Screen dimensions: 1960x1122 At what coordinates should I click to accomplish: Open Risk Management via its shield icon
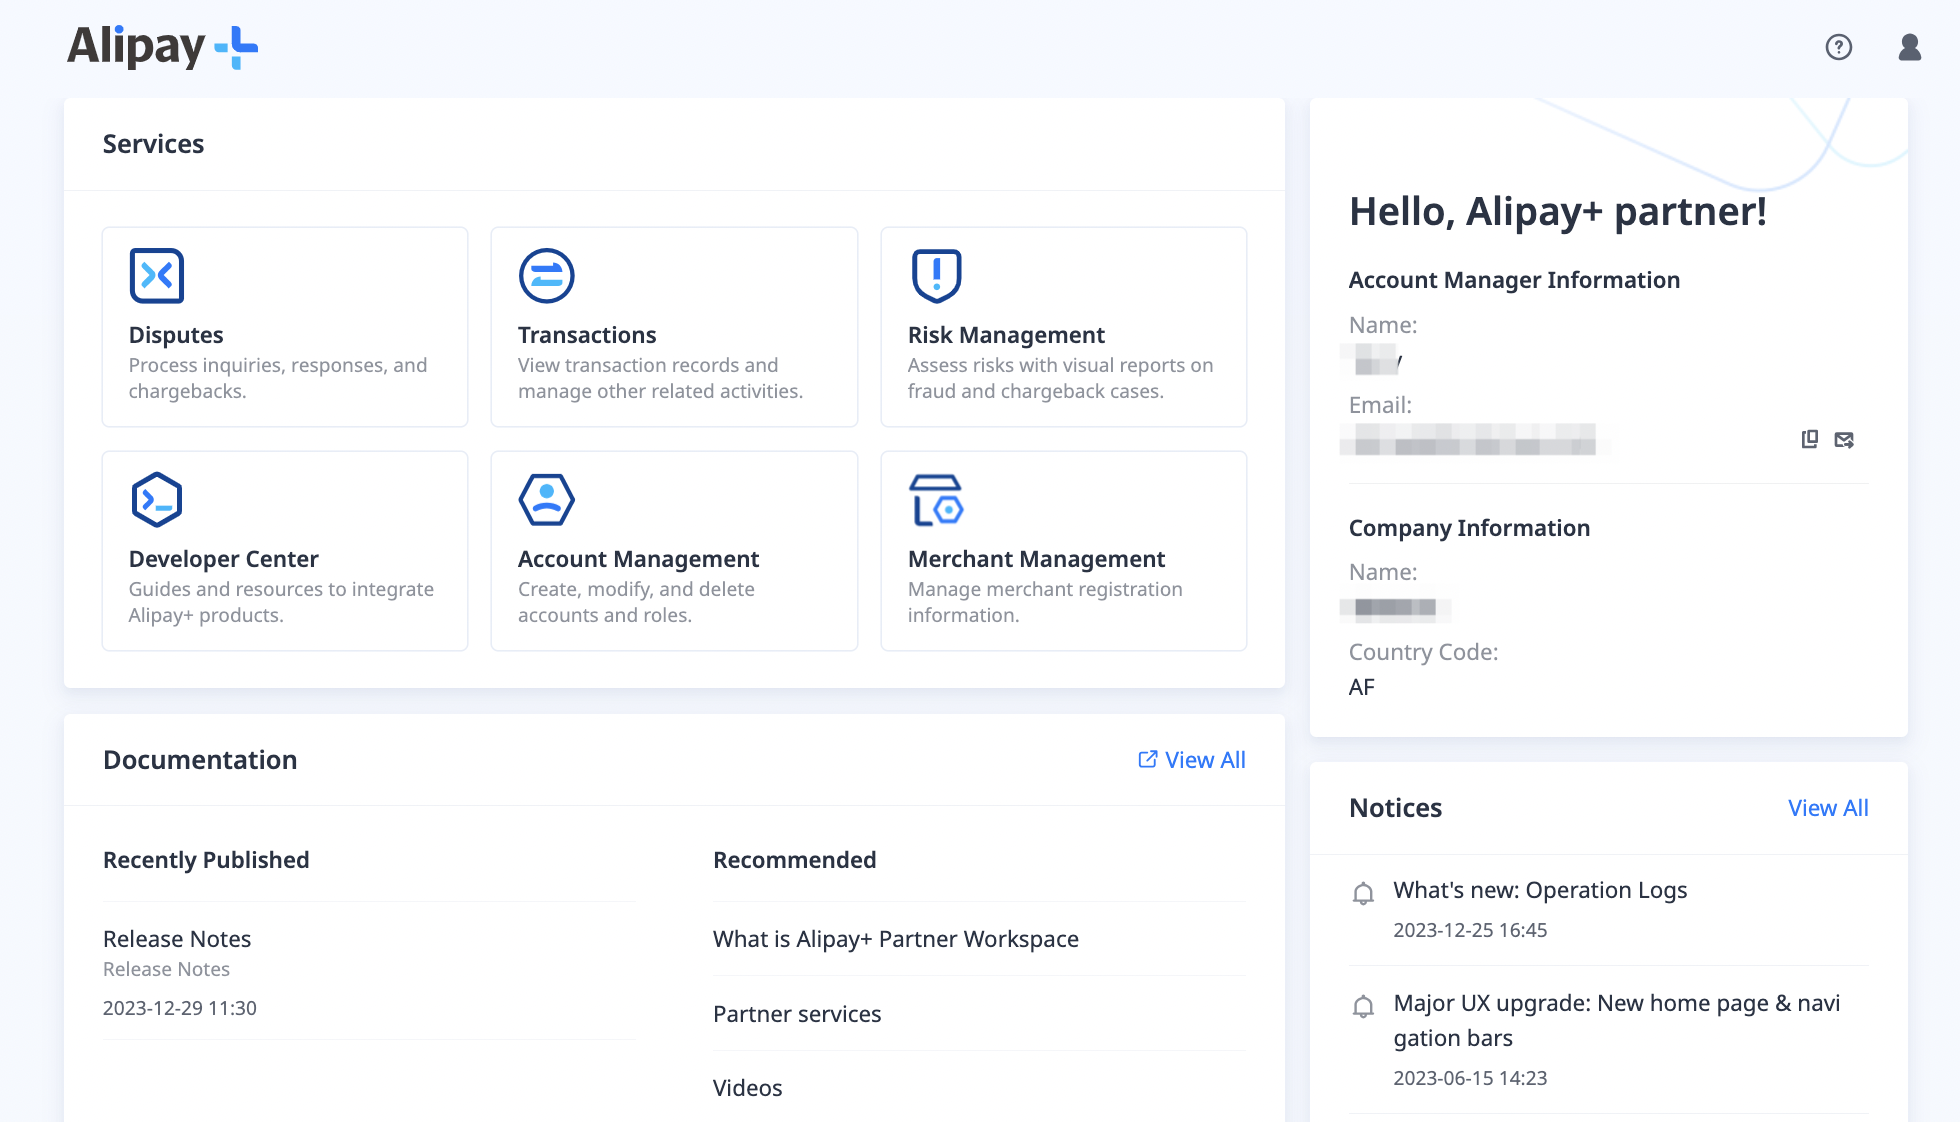point(936,275)
